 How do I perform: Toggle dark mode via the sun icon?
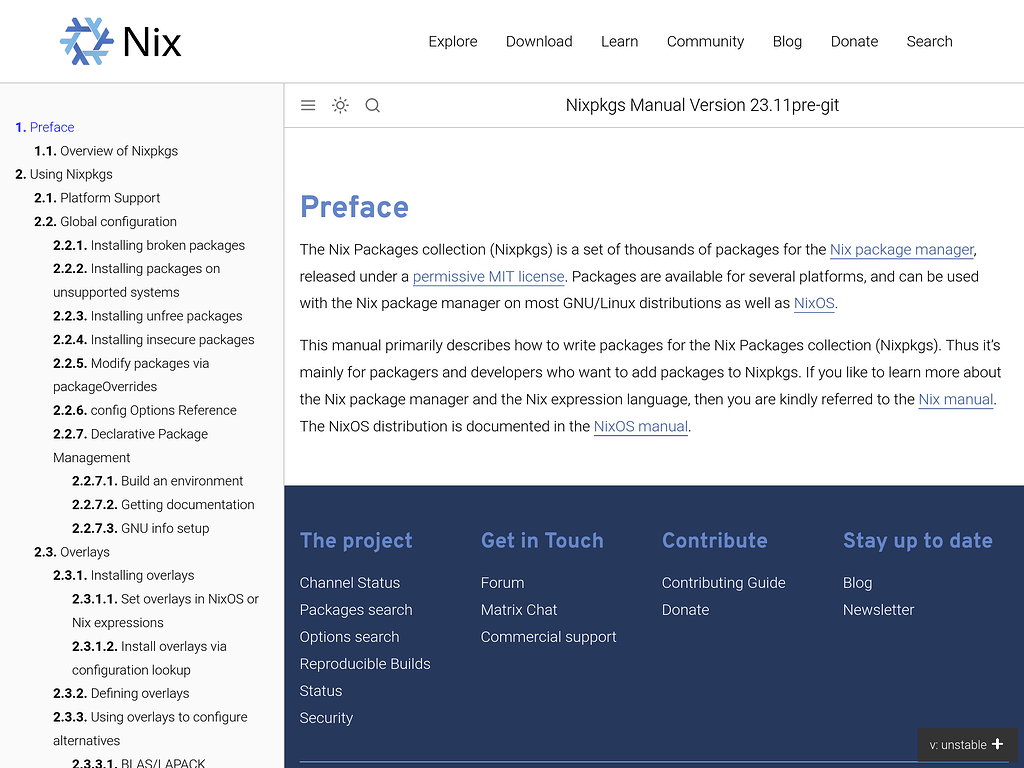coord(340,105)
